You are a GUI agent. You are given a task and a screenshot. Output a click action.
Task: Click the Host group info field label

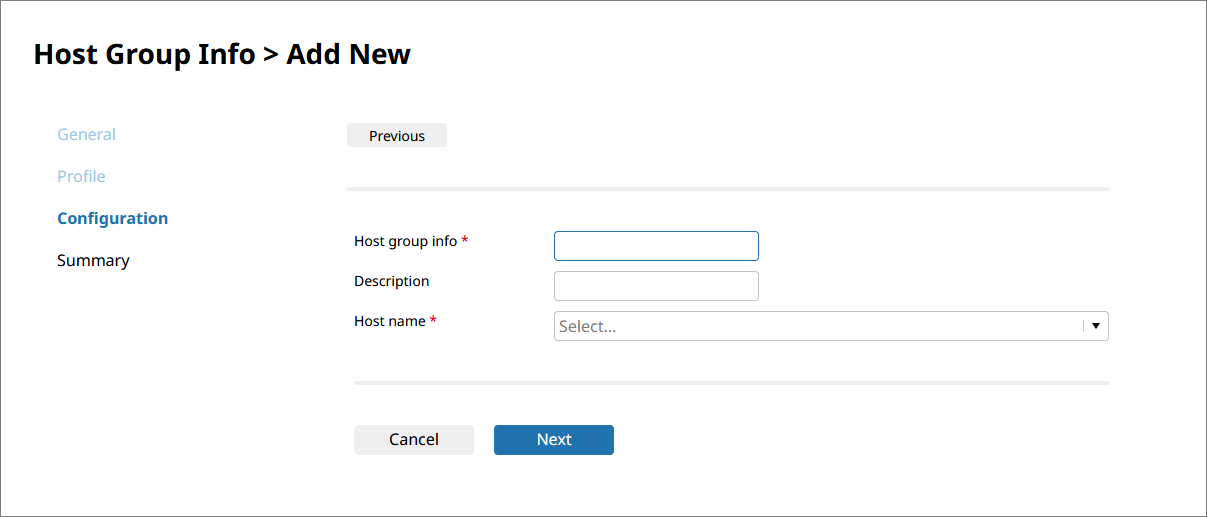coord(405,241)
